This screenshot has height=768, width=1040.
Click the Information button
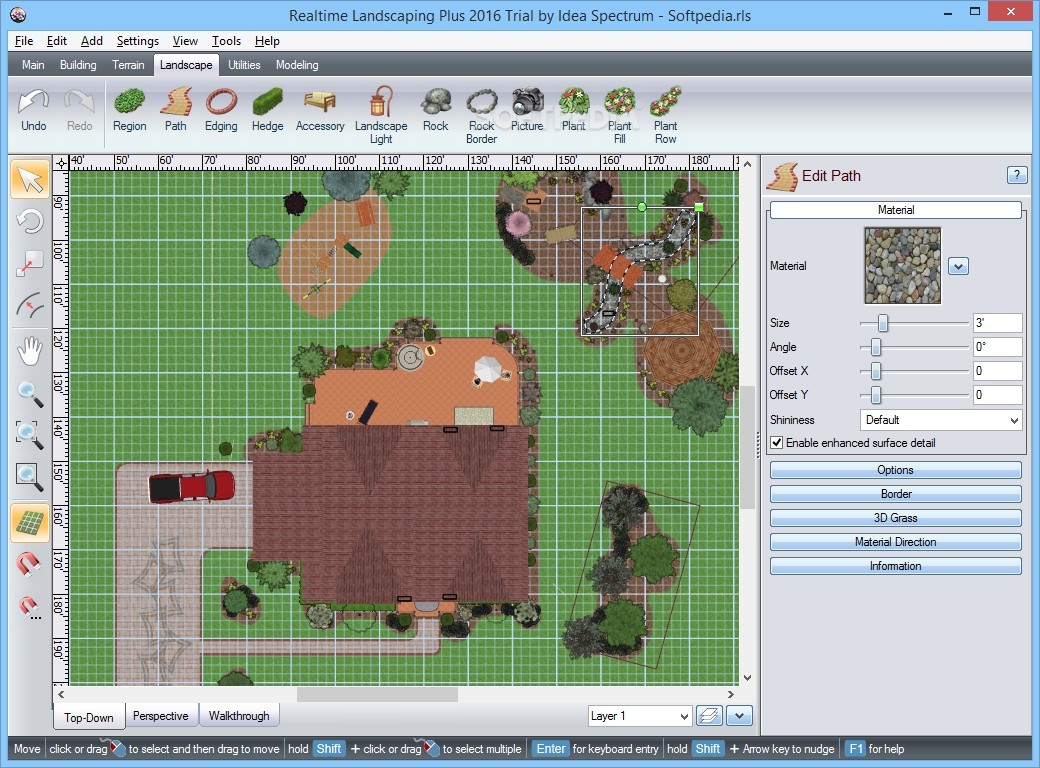895,566
